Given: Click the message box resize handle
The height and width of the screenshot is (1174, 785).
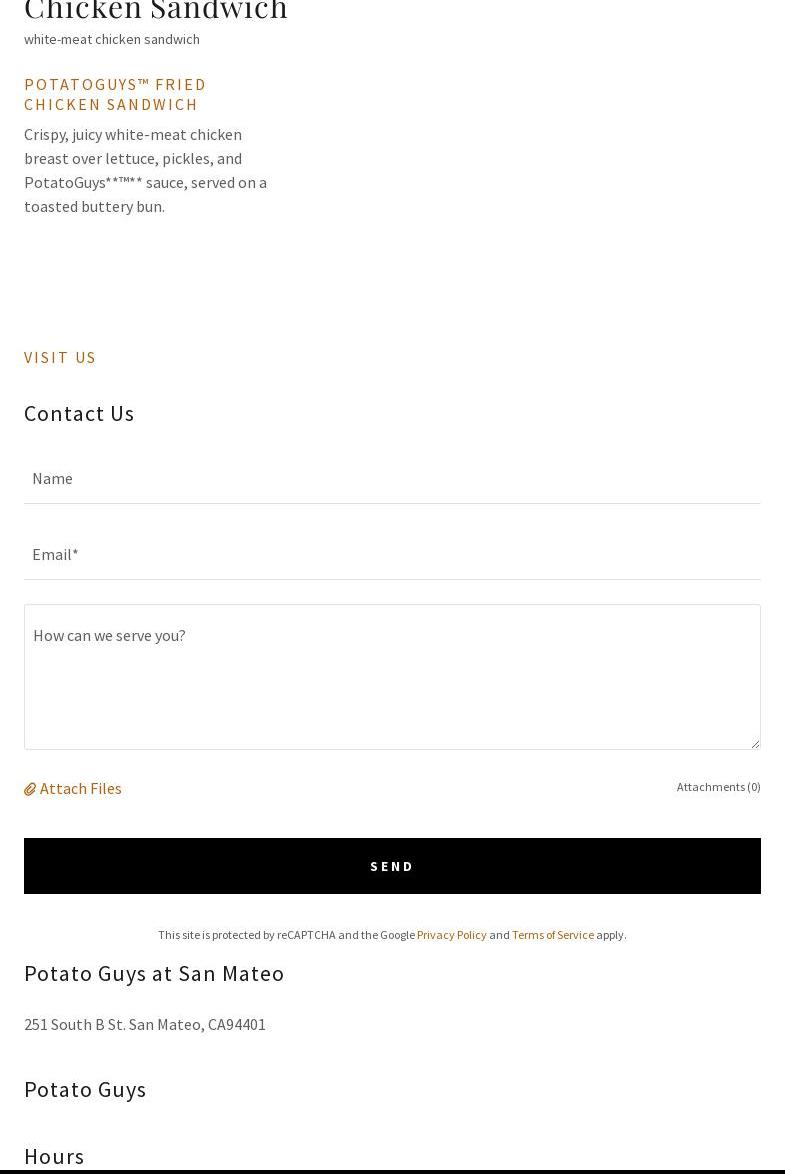Looking at the screenshot, I should pyautogui.click(x=755, y=743).
